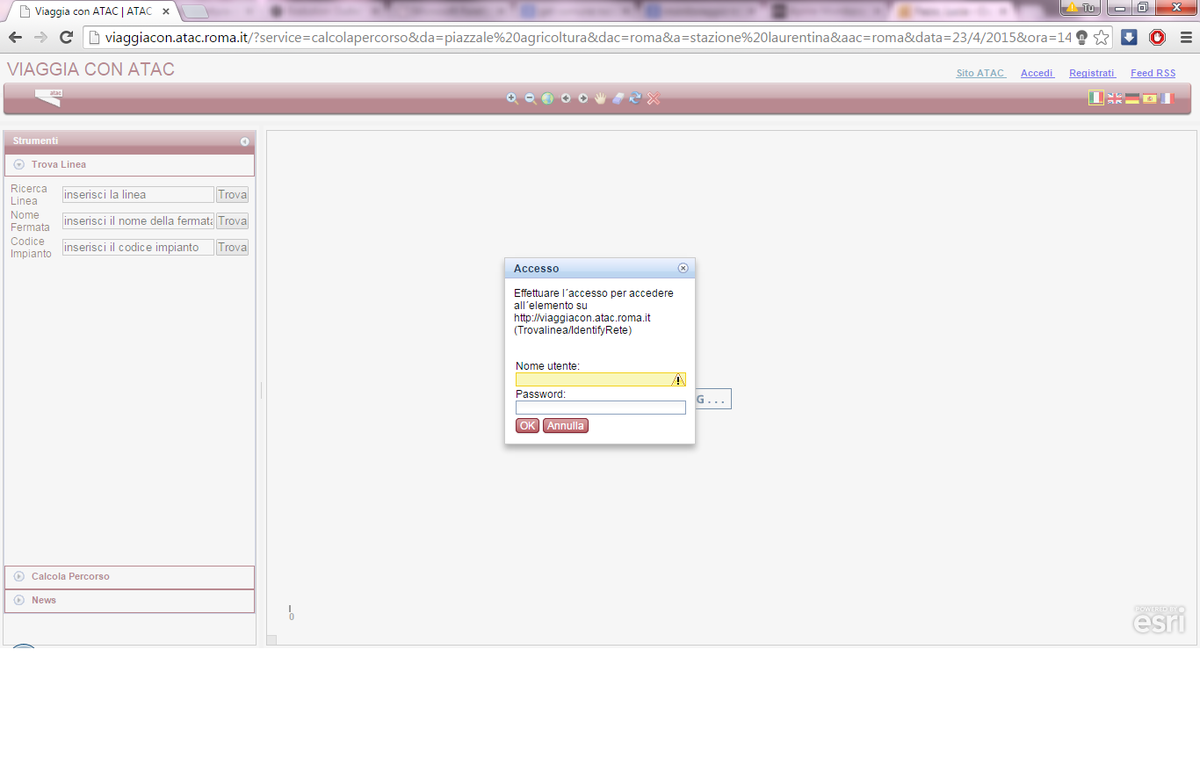This screenshot has height=765, width=1200.
Task: Click the lightbulb icon in address bar
Action: [1082, 38]
